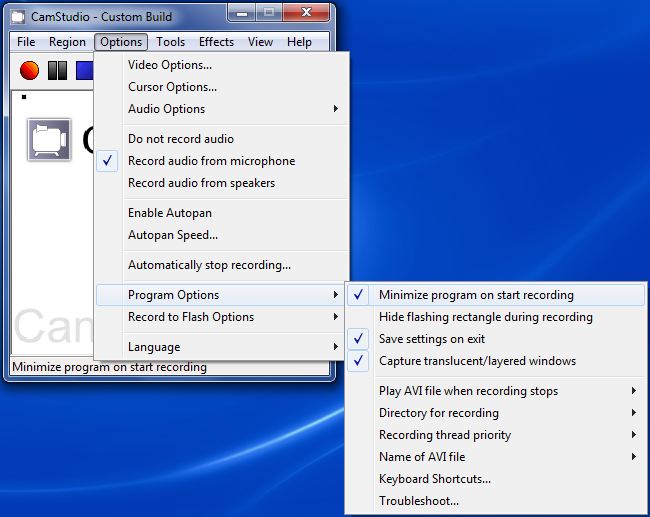This screenshot has width=650, height=517.
Task: Open the File menu
Action: point(26,42)
